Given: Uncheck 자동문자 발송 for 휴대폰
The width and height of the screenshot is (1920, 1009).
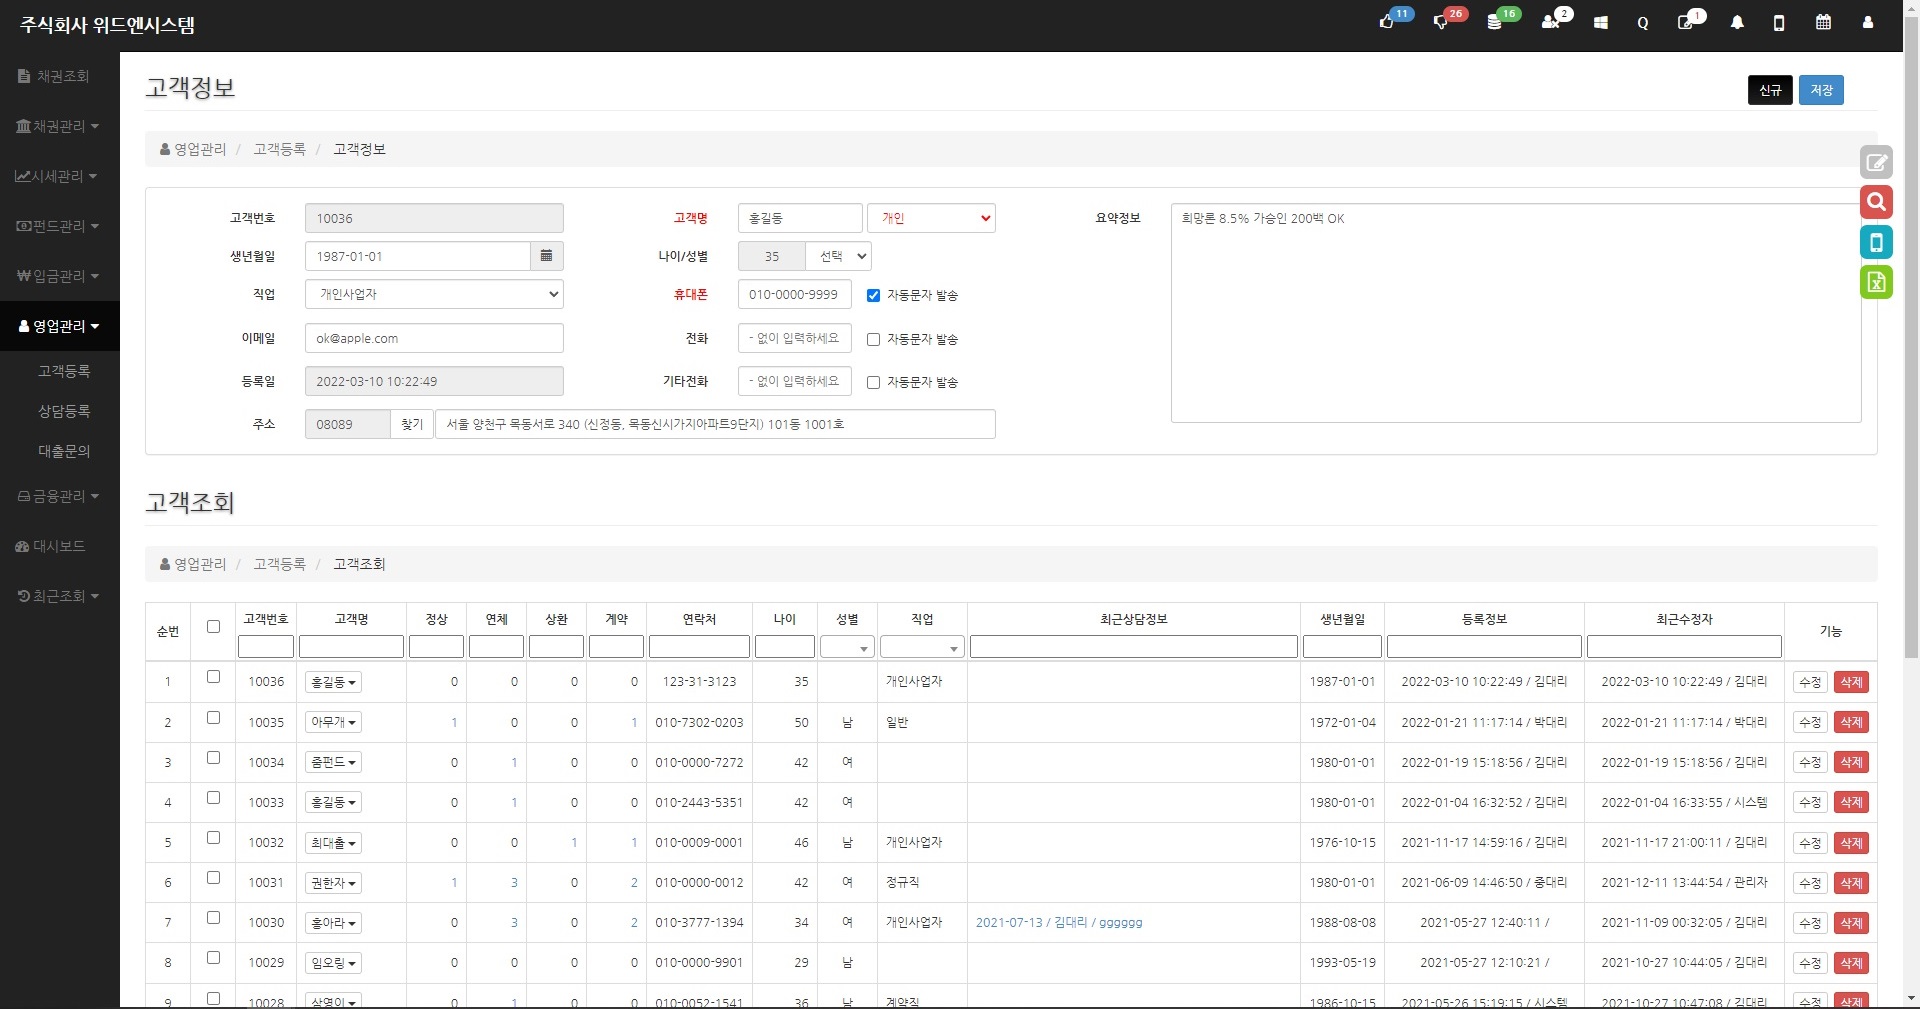Looking at the screenshot, I should [873, 295].
